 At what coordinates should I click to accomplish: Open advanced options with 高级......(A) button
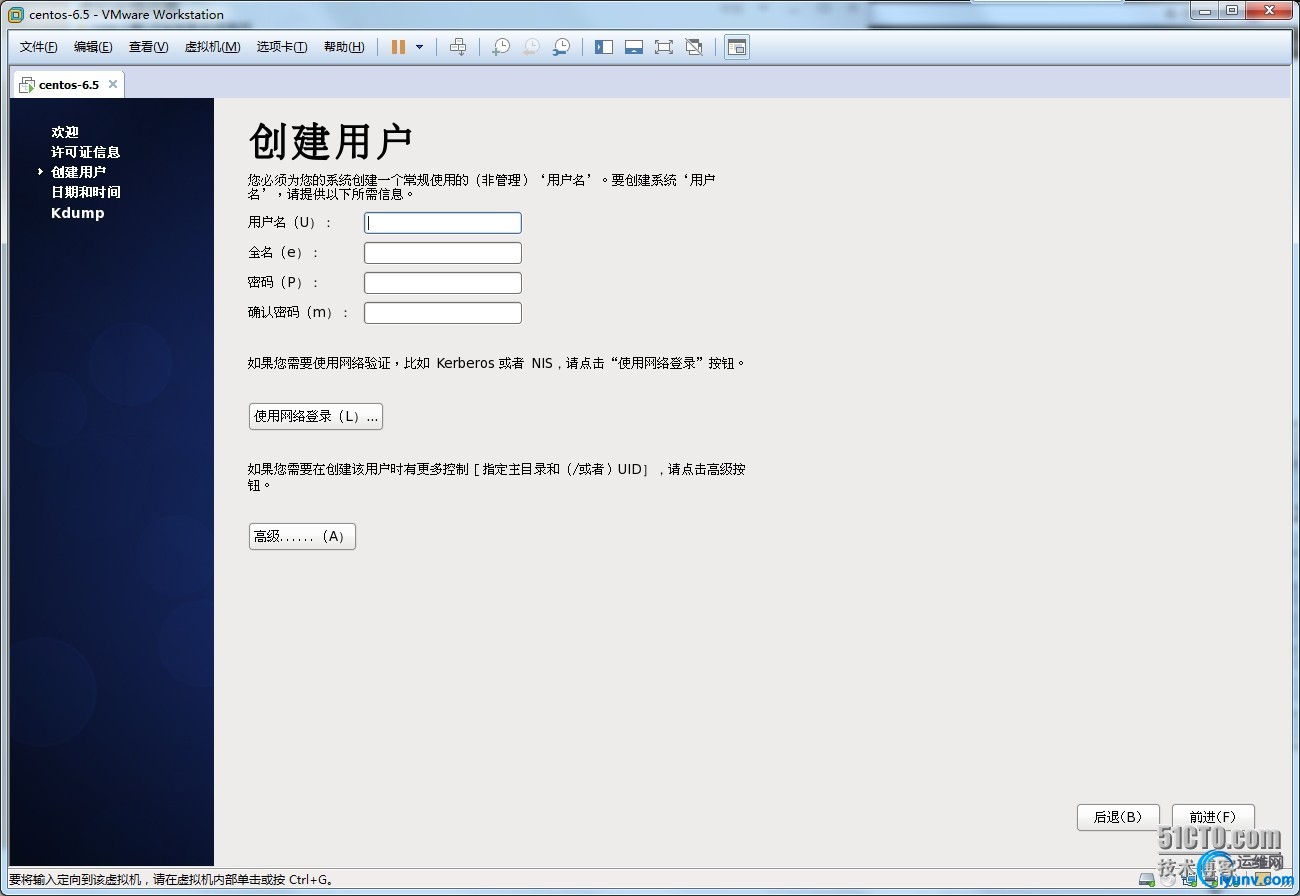(302, 537)
